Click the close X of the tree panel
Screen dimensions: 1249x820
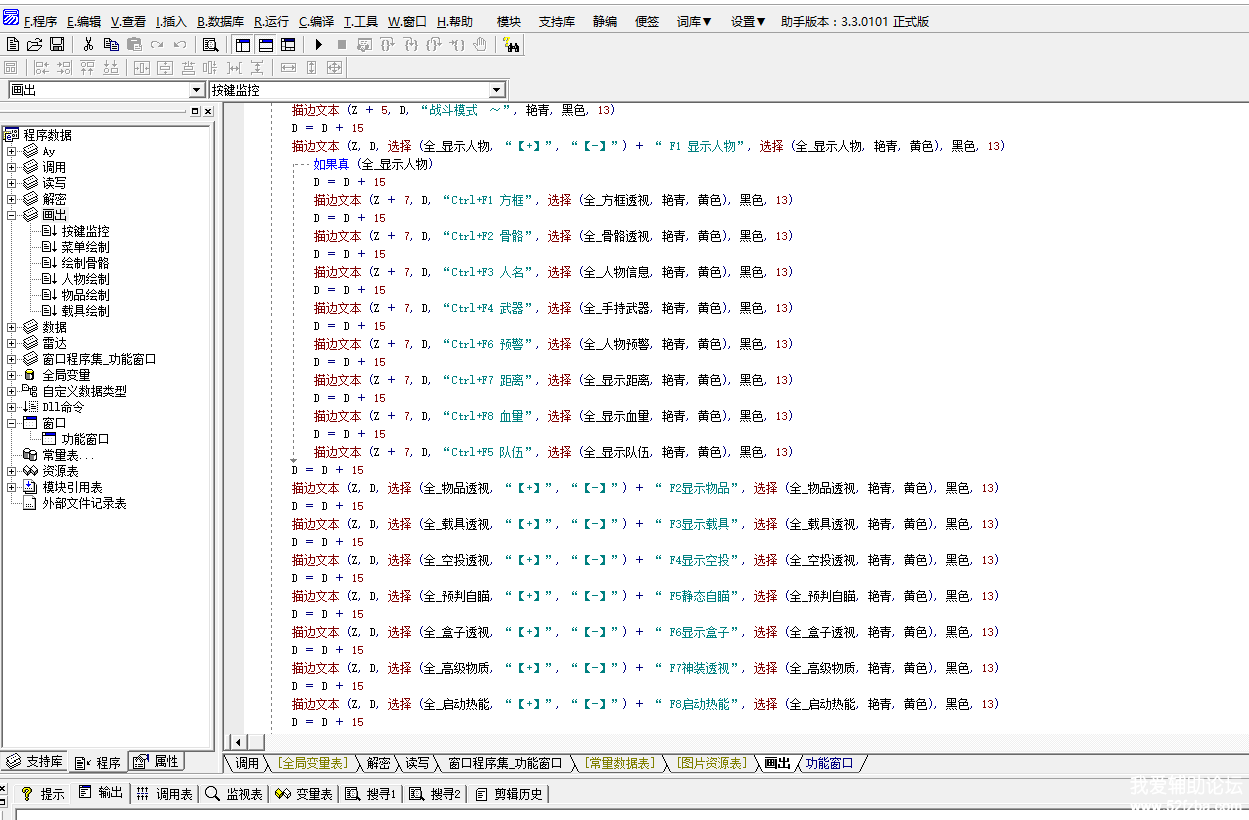pyautogui.click(x=208, y=111)
